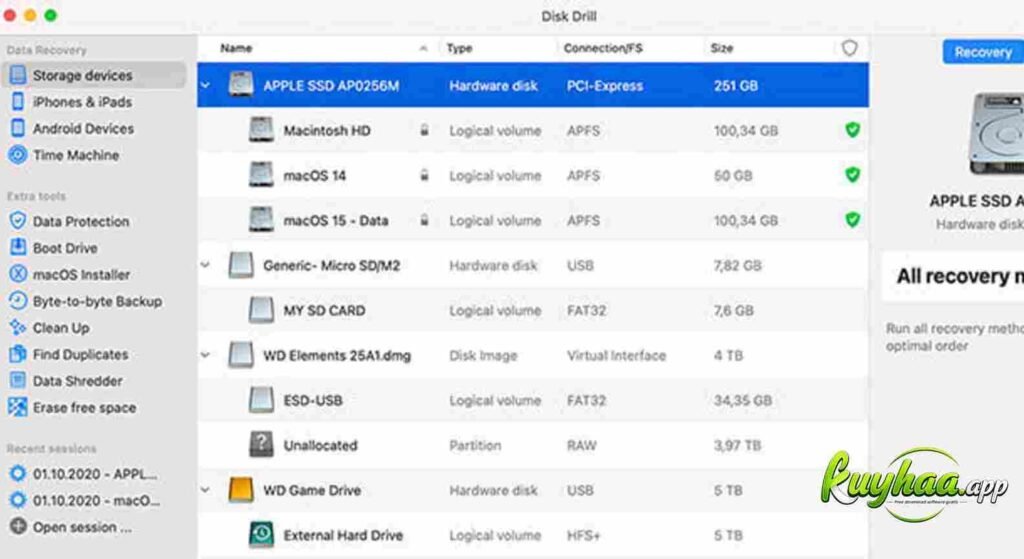
Task: Click the APPLE SSD AP0256M disk icon
Action: [x=241, y=85]
